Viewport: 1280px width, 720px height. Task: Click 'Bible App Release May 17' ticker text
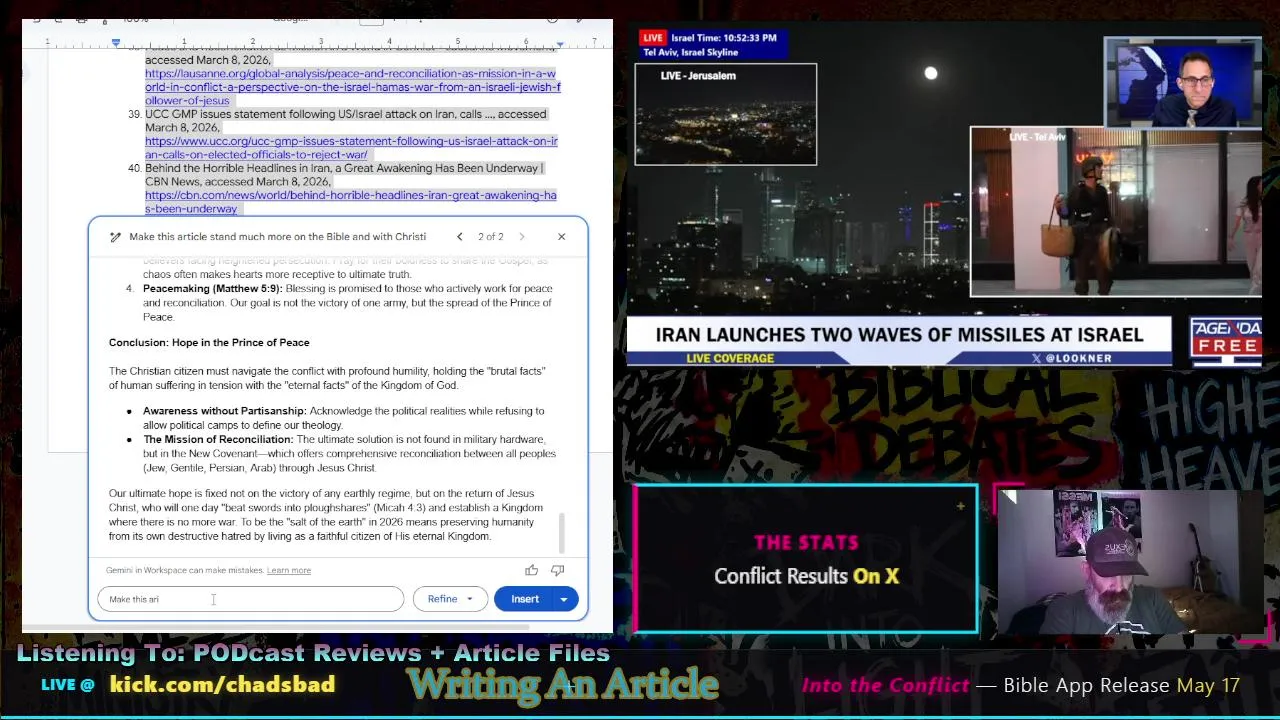click(1121, 685)
